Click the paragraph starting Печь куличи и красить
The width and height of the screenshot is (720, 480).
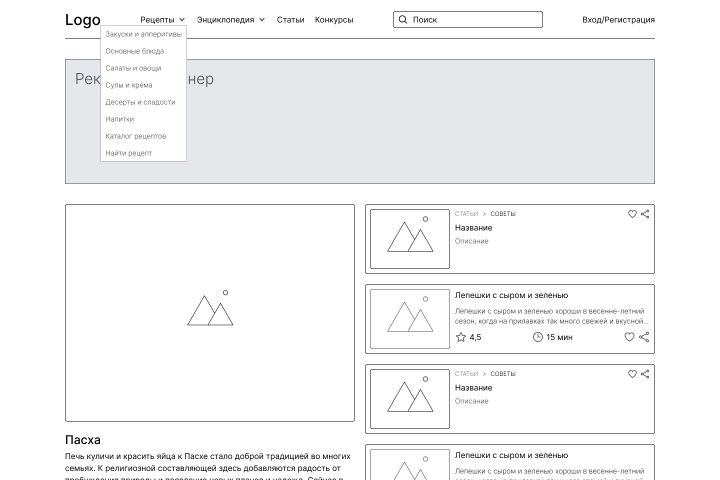(208, 466)
